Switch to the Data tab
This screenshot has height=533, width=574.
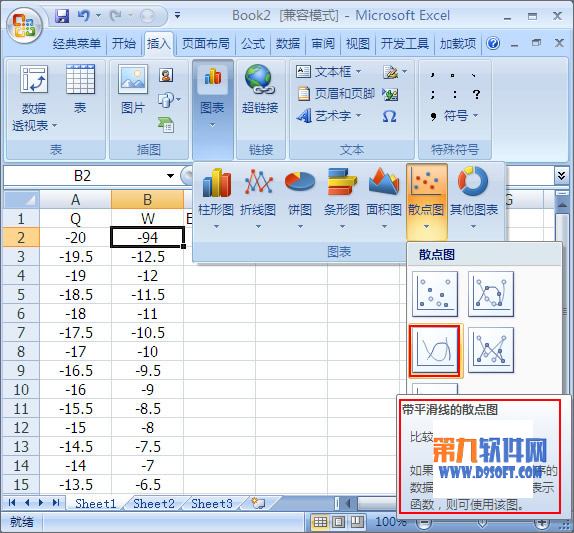pos(288,44)
